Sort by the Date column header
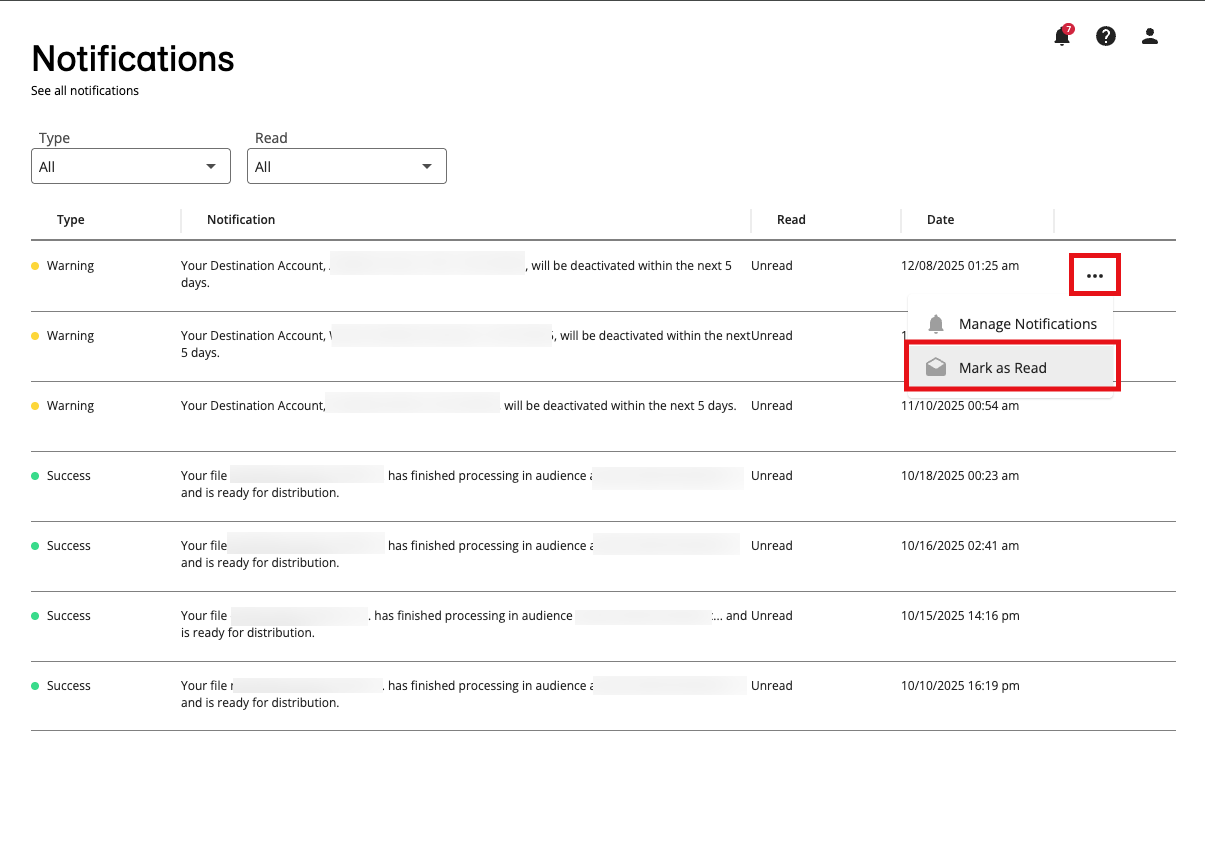The height and width of the screenshot is (863, 1205). click(x=940, y=220)
